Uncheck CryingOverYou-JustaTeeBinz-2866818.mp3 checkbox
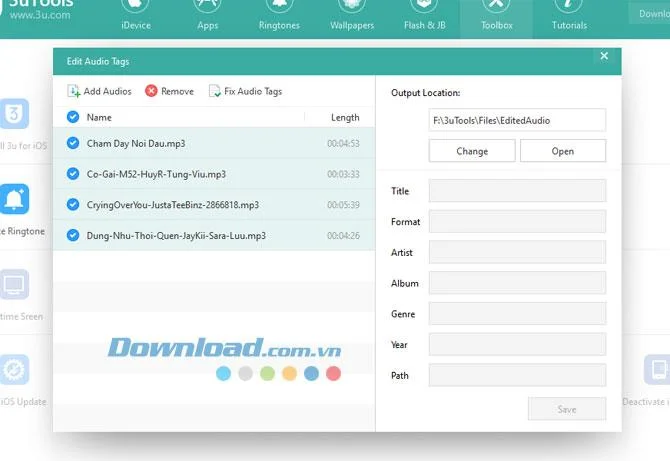The image size is (670, 461). pos(73,205)
